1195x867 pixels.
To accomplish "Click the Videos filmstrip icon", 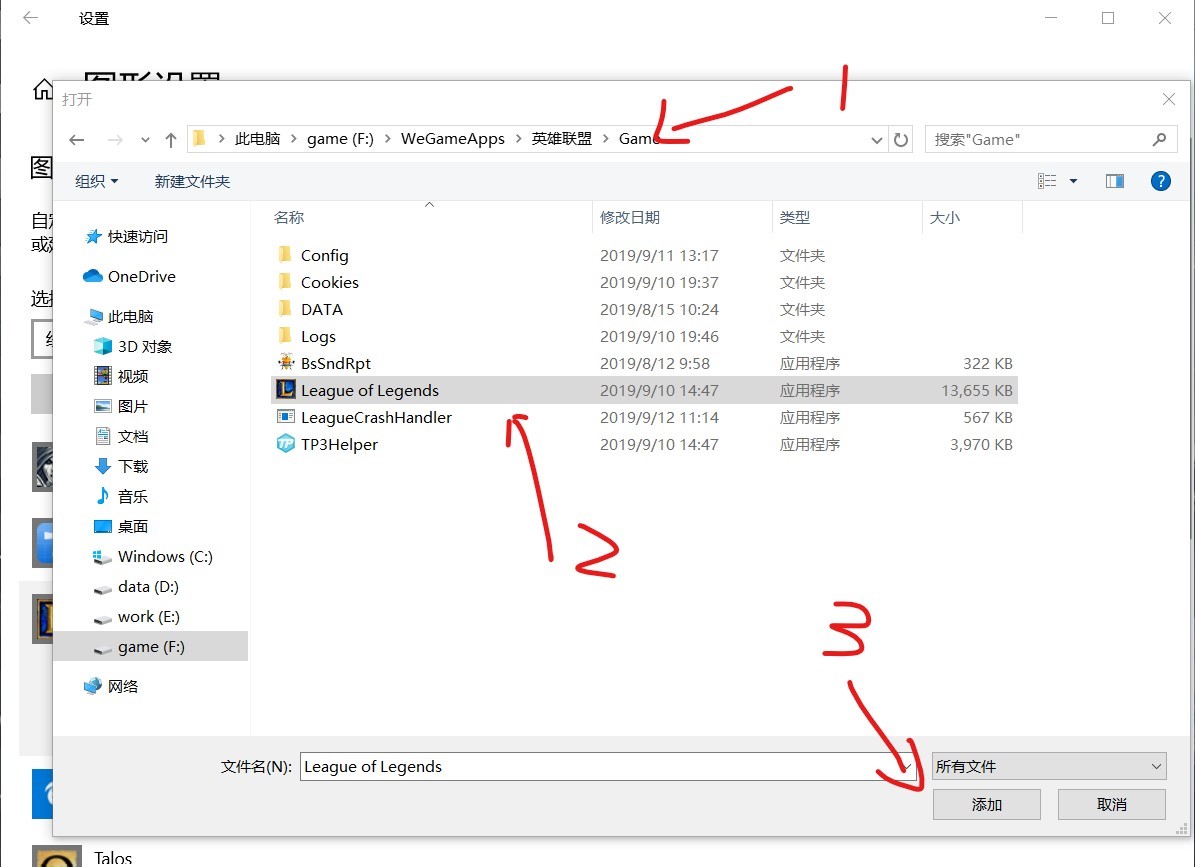I will [102, 376].
